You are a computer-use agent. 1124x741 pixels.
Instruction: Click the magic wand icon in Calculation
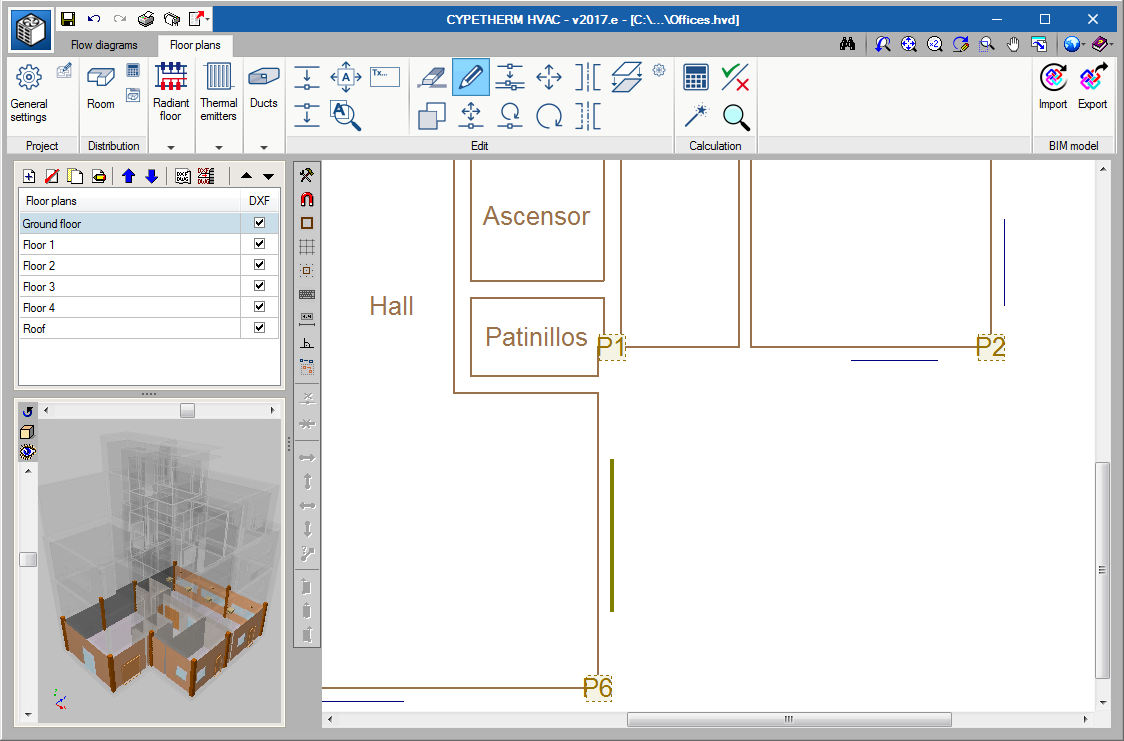tap(696, 116)
